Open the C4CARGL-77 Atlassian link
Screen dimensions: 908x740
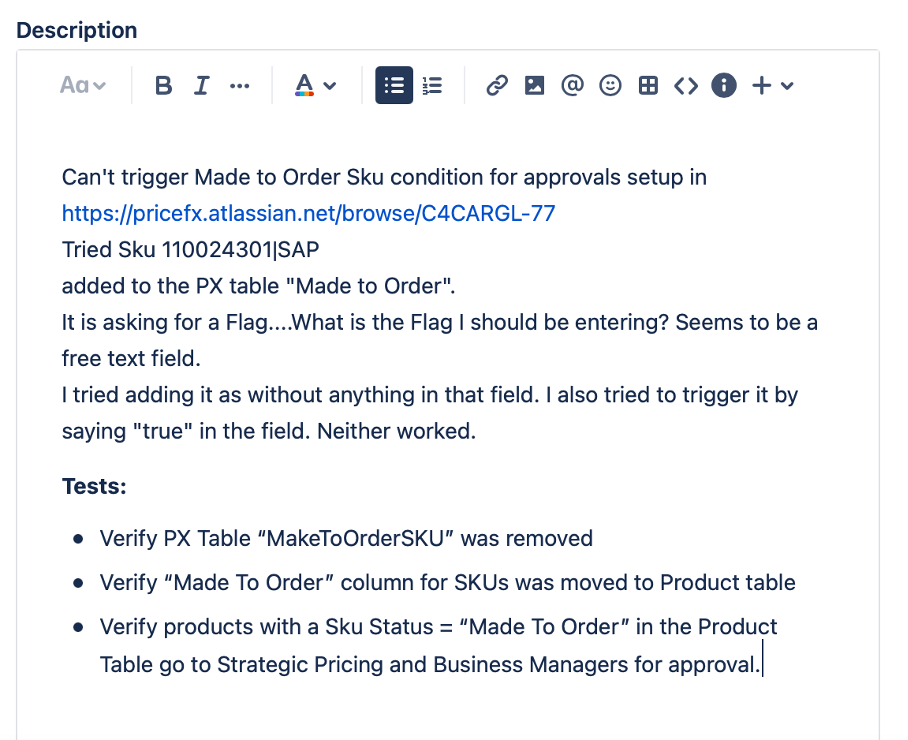(308, 213)
